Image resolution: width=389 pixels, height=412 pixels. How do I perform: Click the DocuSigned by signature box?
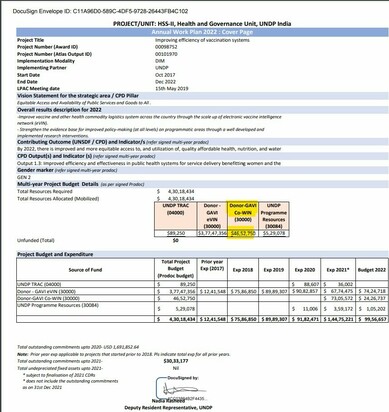182,388
